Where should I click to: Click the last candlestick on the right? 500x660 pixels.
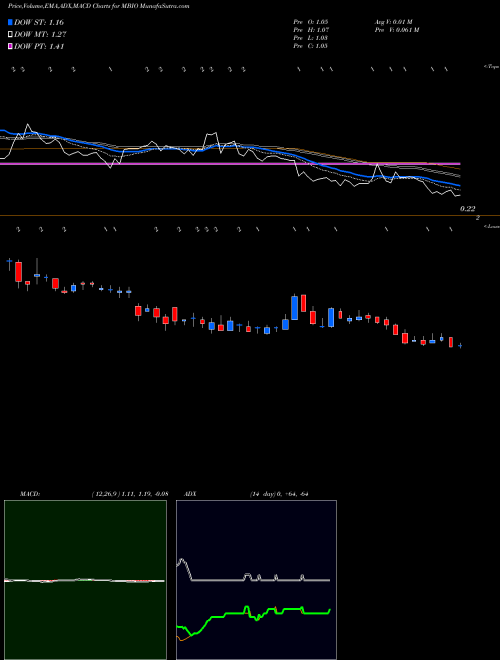(x=460, y=346)
